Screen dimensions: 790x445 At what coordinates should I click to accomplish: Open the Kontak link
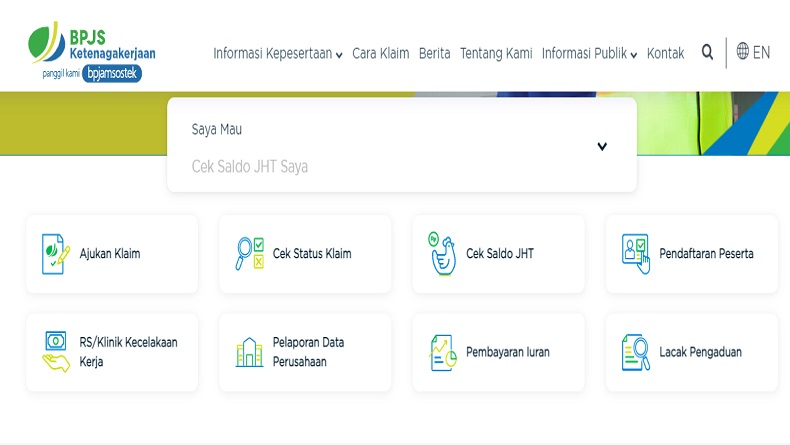coord(665,54)
